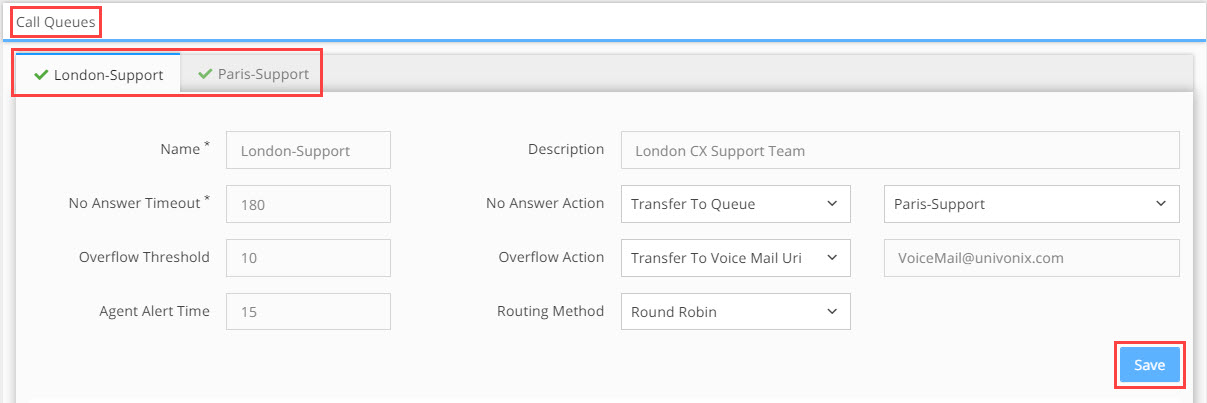This screenshot has width=1207, height=403.
Task: Open the No Answer Action dropdown
Action: [735, 204]
